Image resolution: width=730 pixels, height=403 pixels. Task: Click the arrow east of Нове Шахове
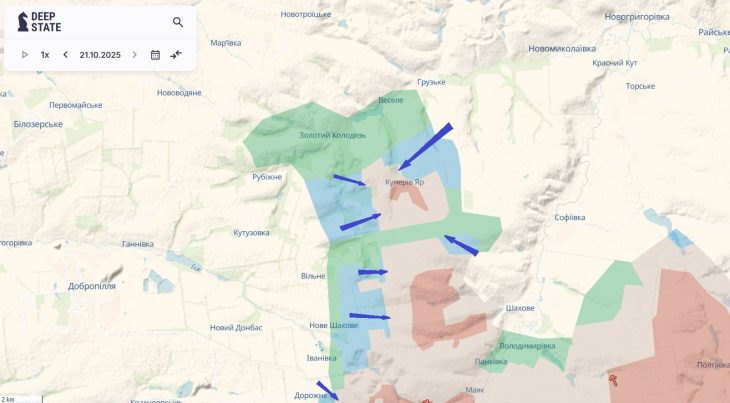(x=371, y=315)
